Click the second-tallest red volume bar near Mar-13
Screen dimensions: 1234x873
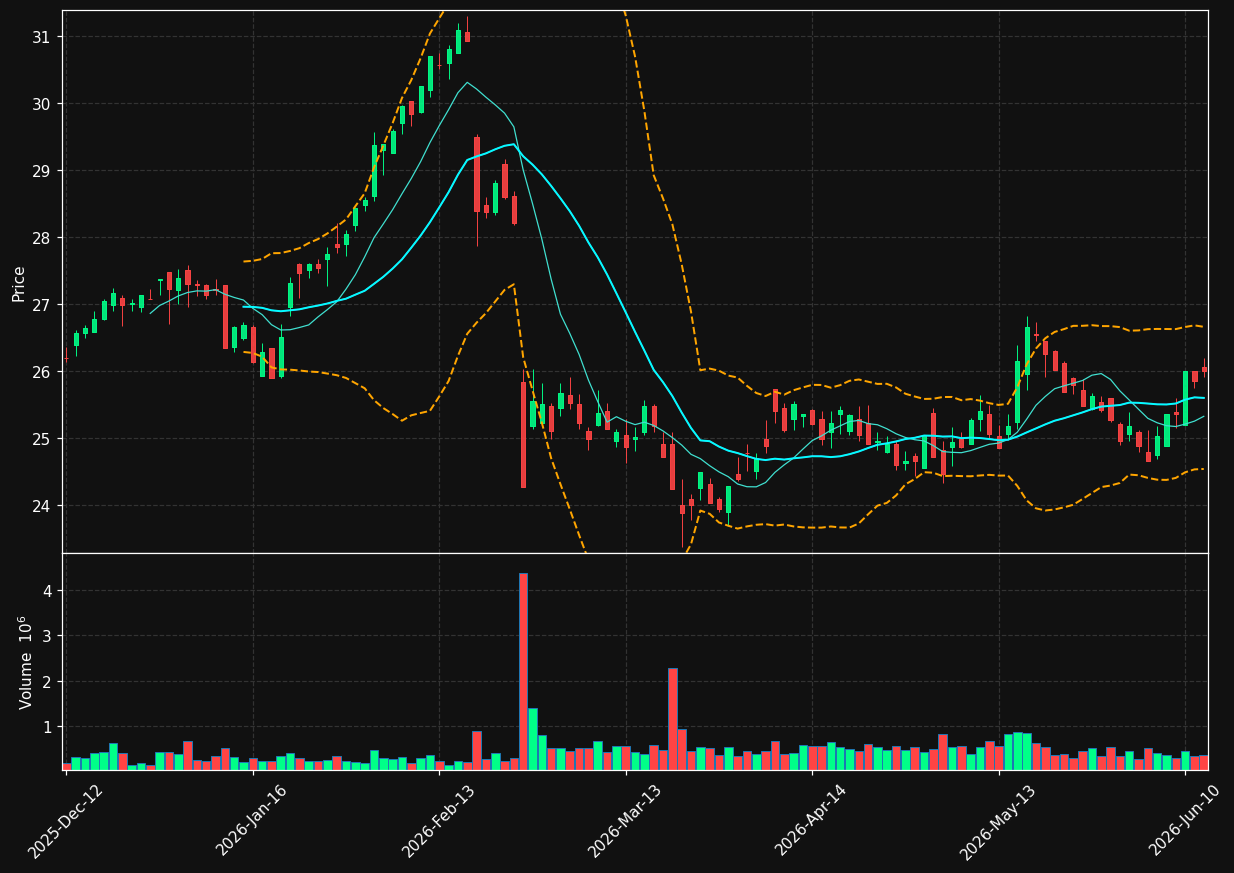673,719
